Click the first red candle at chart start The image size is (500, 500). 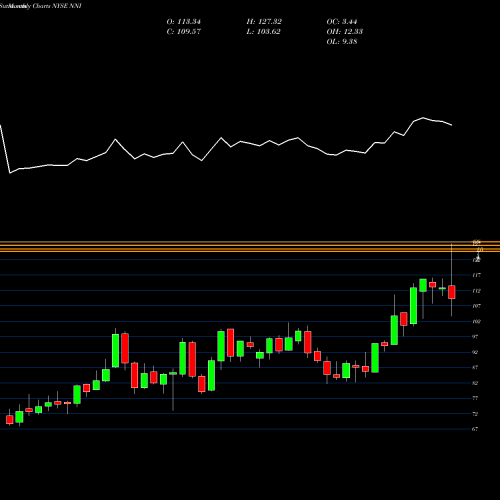(x=10, y=419)
